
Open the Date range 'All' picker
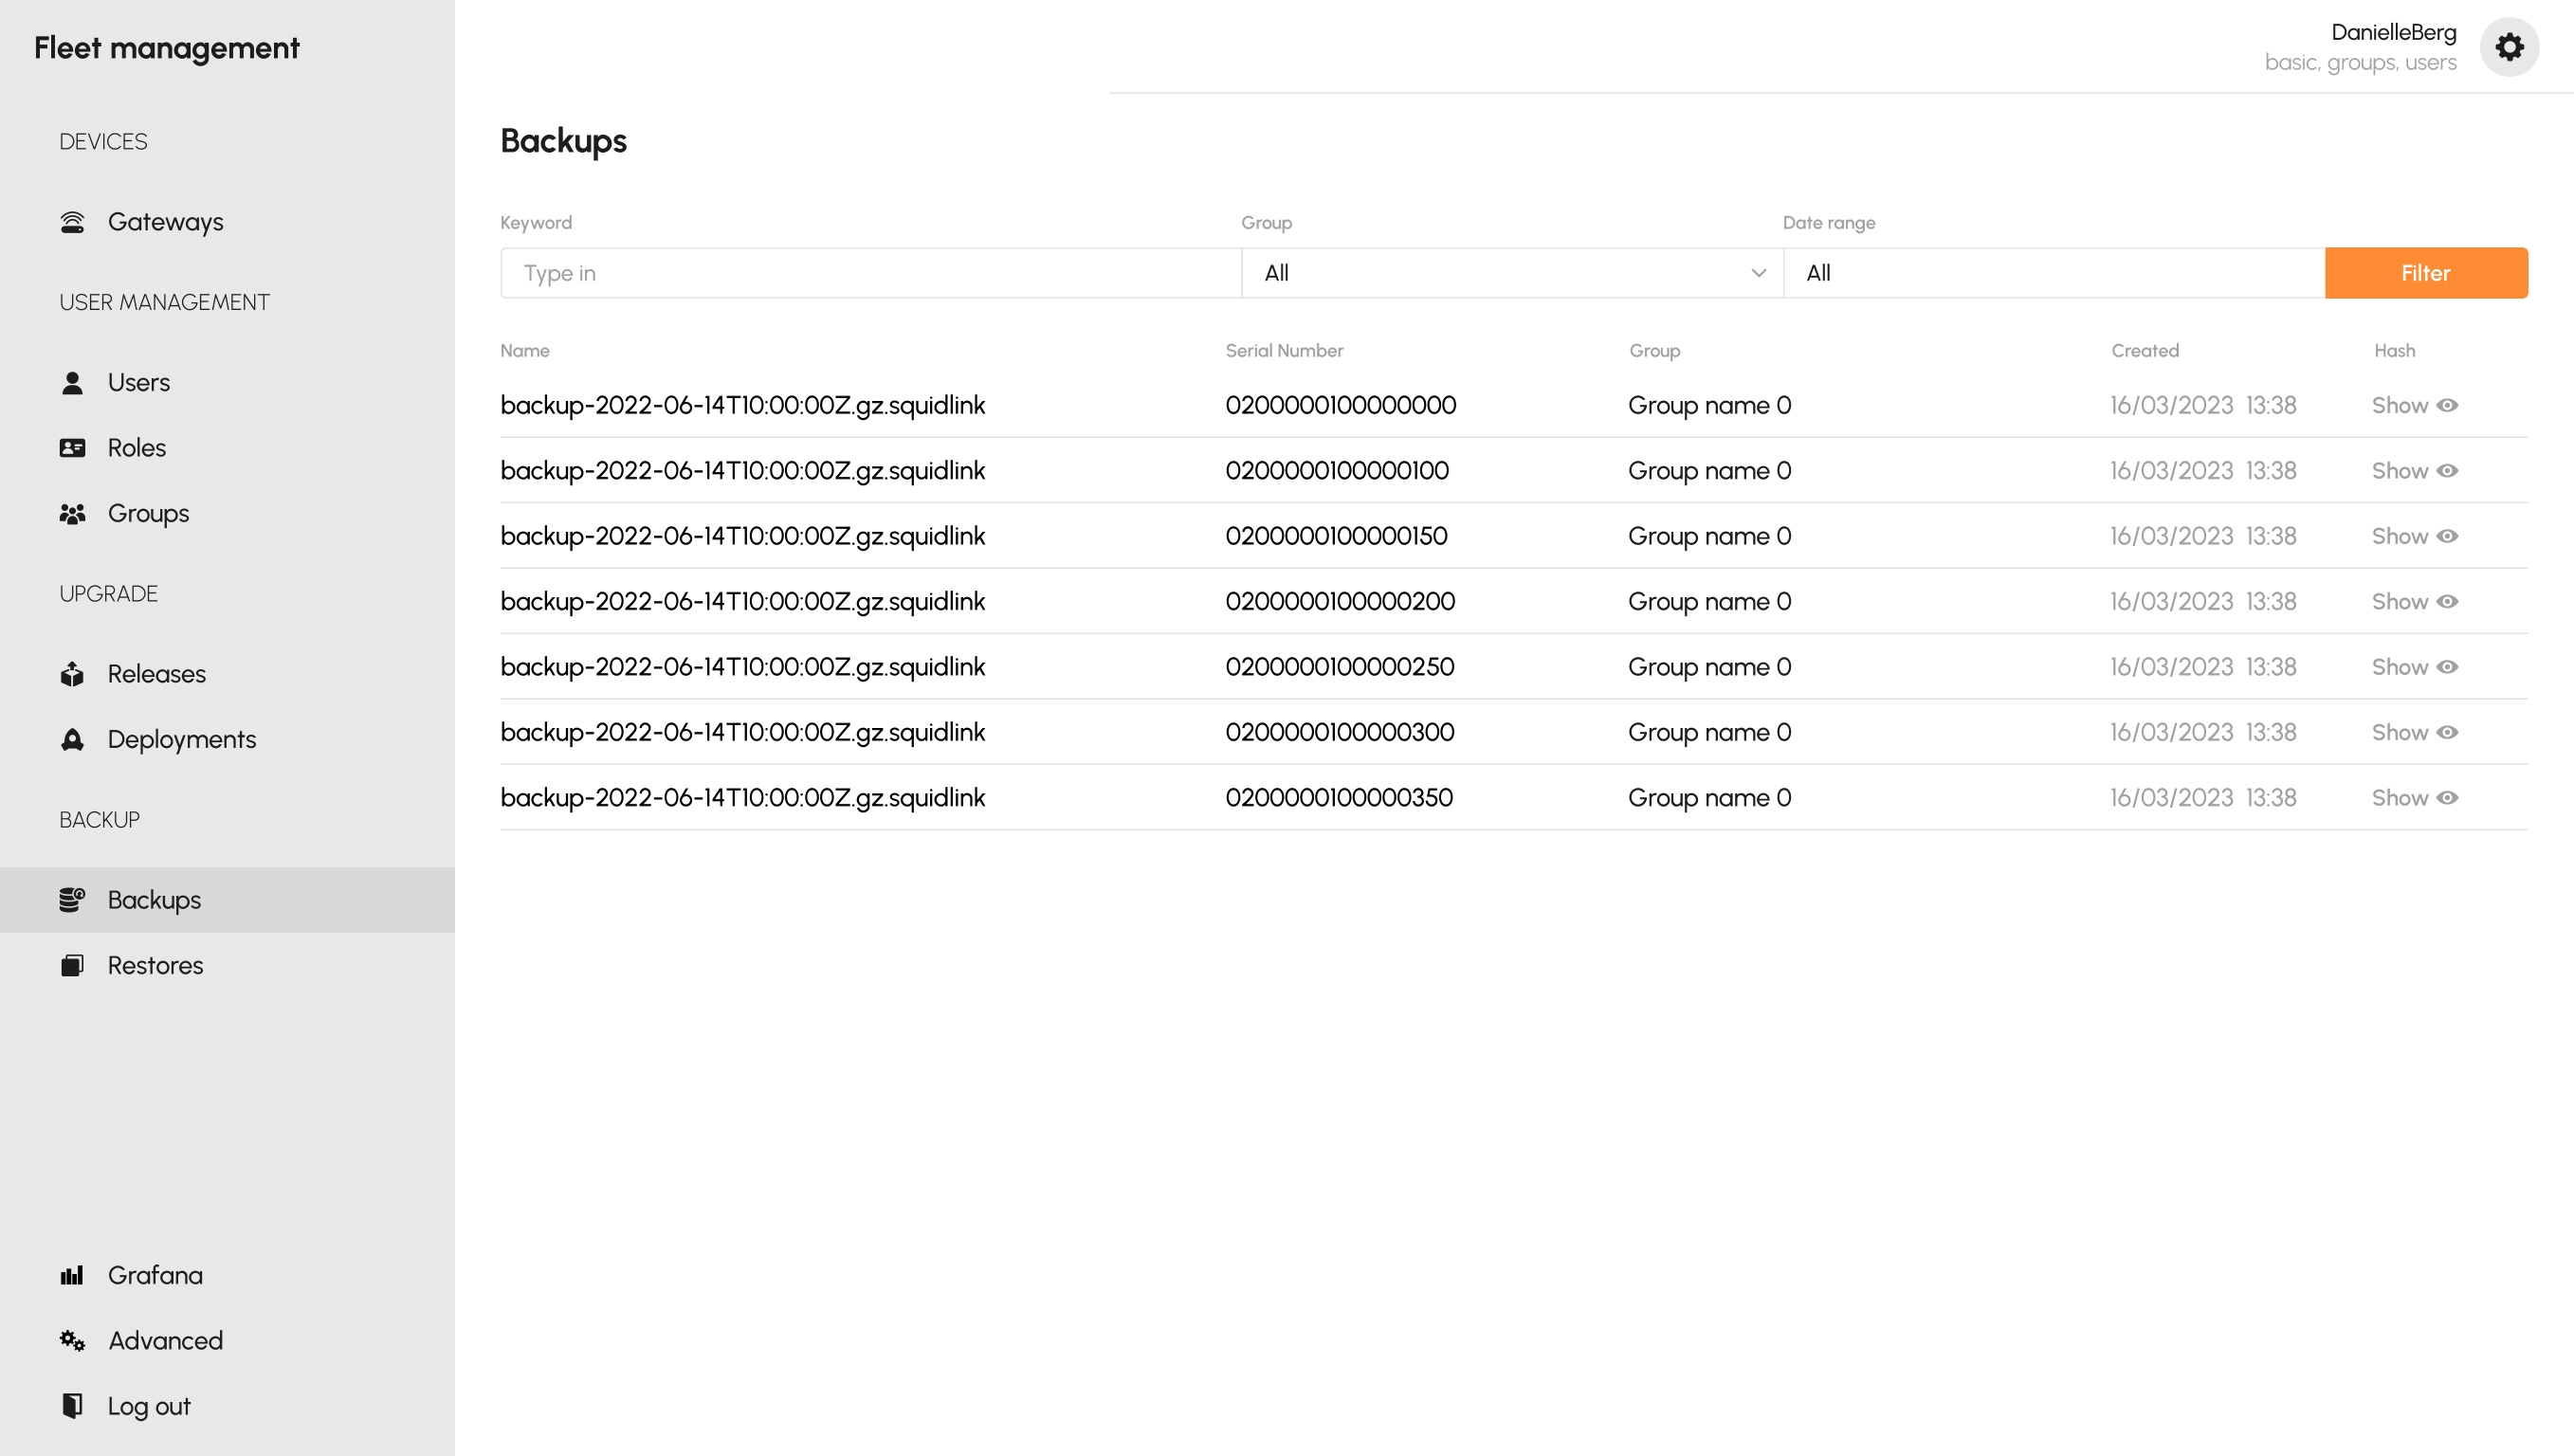(2053, 273)
